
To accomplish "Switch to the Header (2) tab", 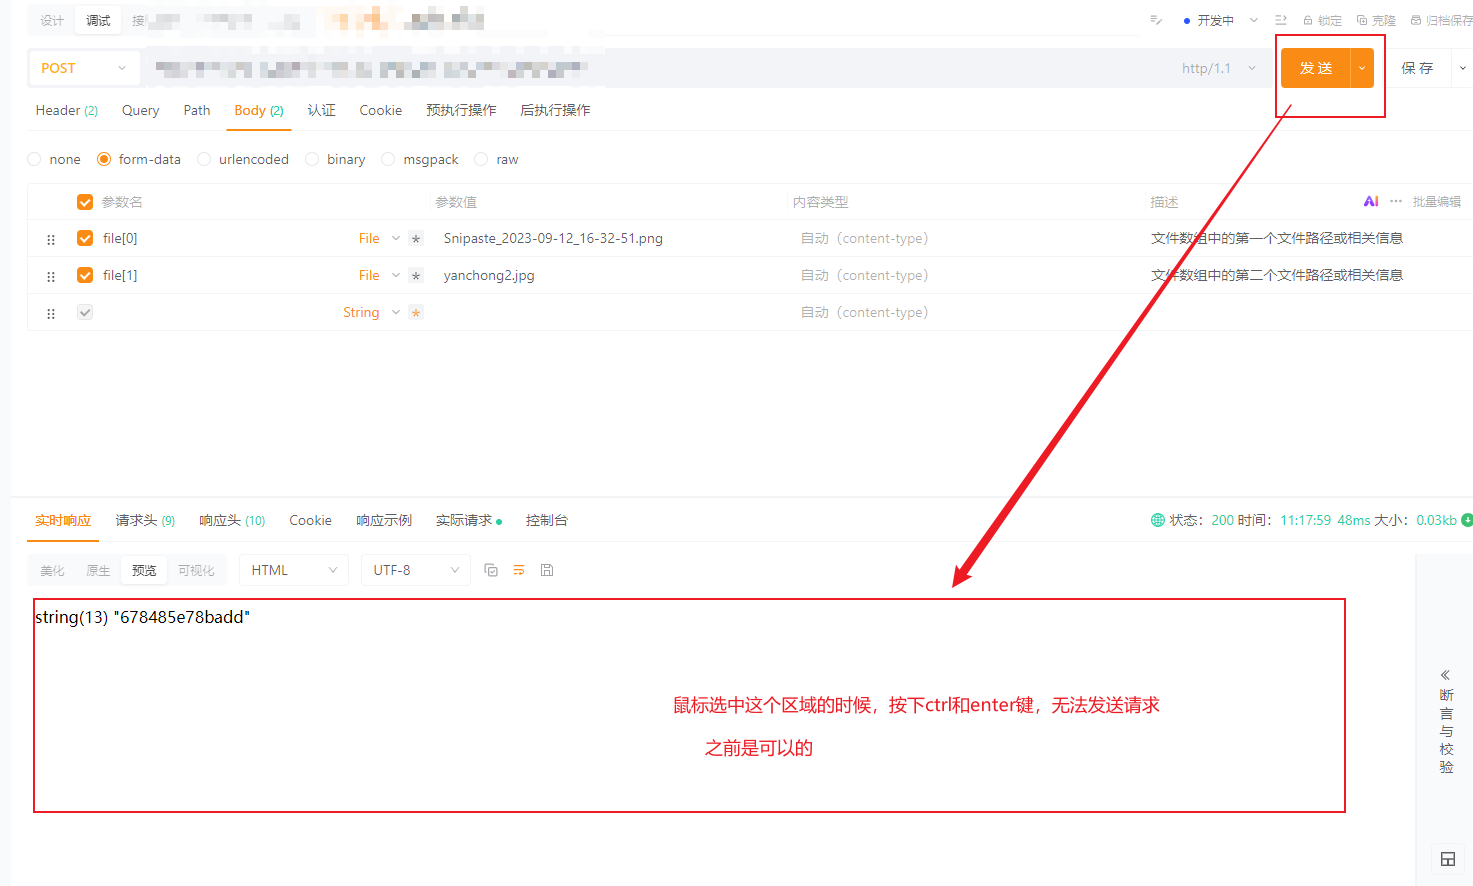I will (67, 110).
